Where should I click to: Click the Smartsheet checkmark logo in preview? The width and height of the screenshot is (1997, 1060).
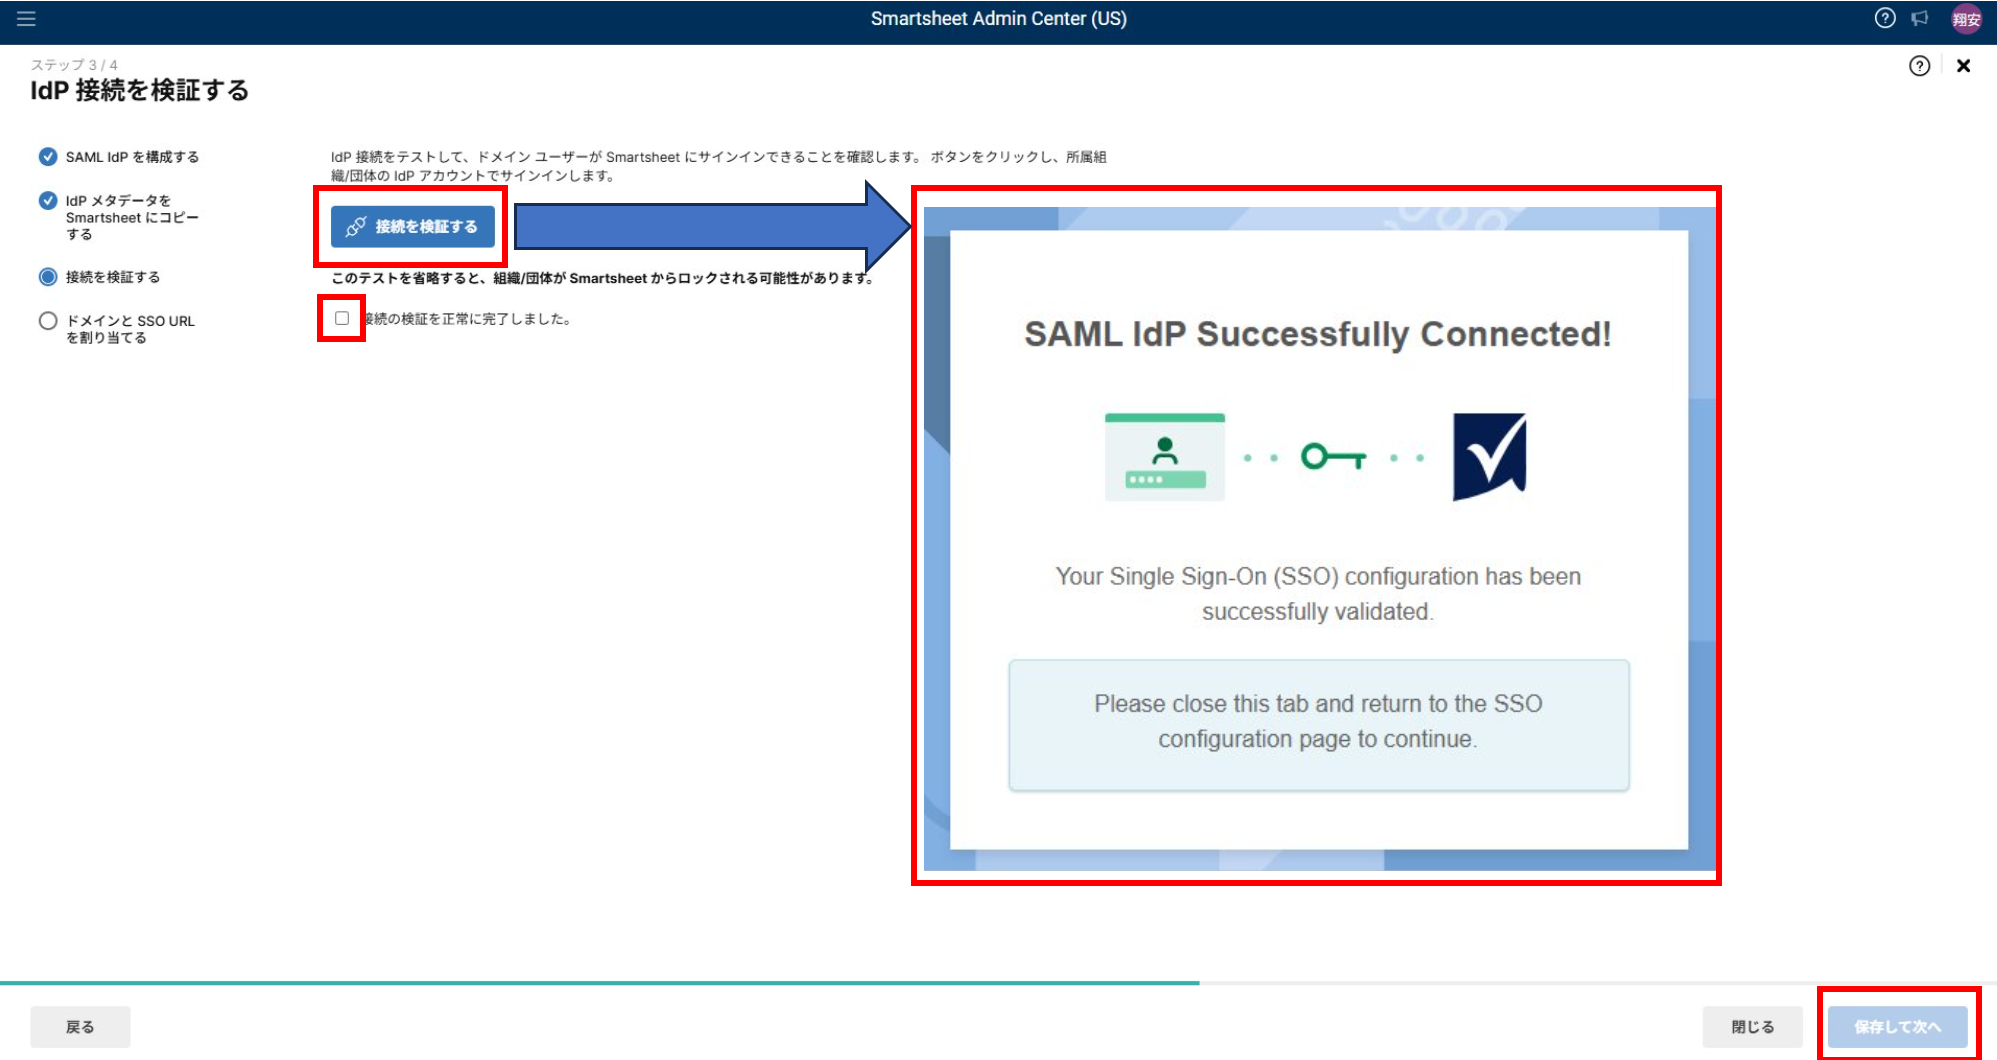(1489, 456)
